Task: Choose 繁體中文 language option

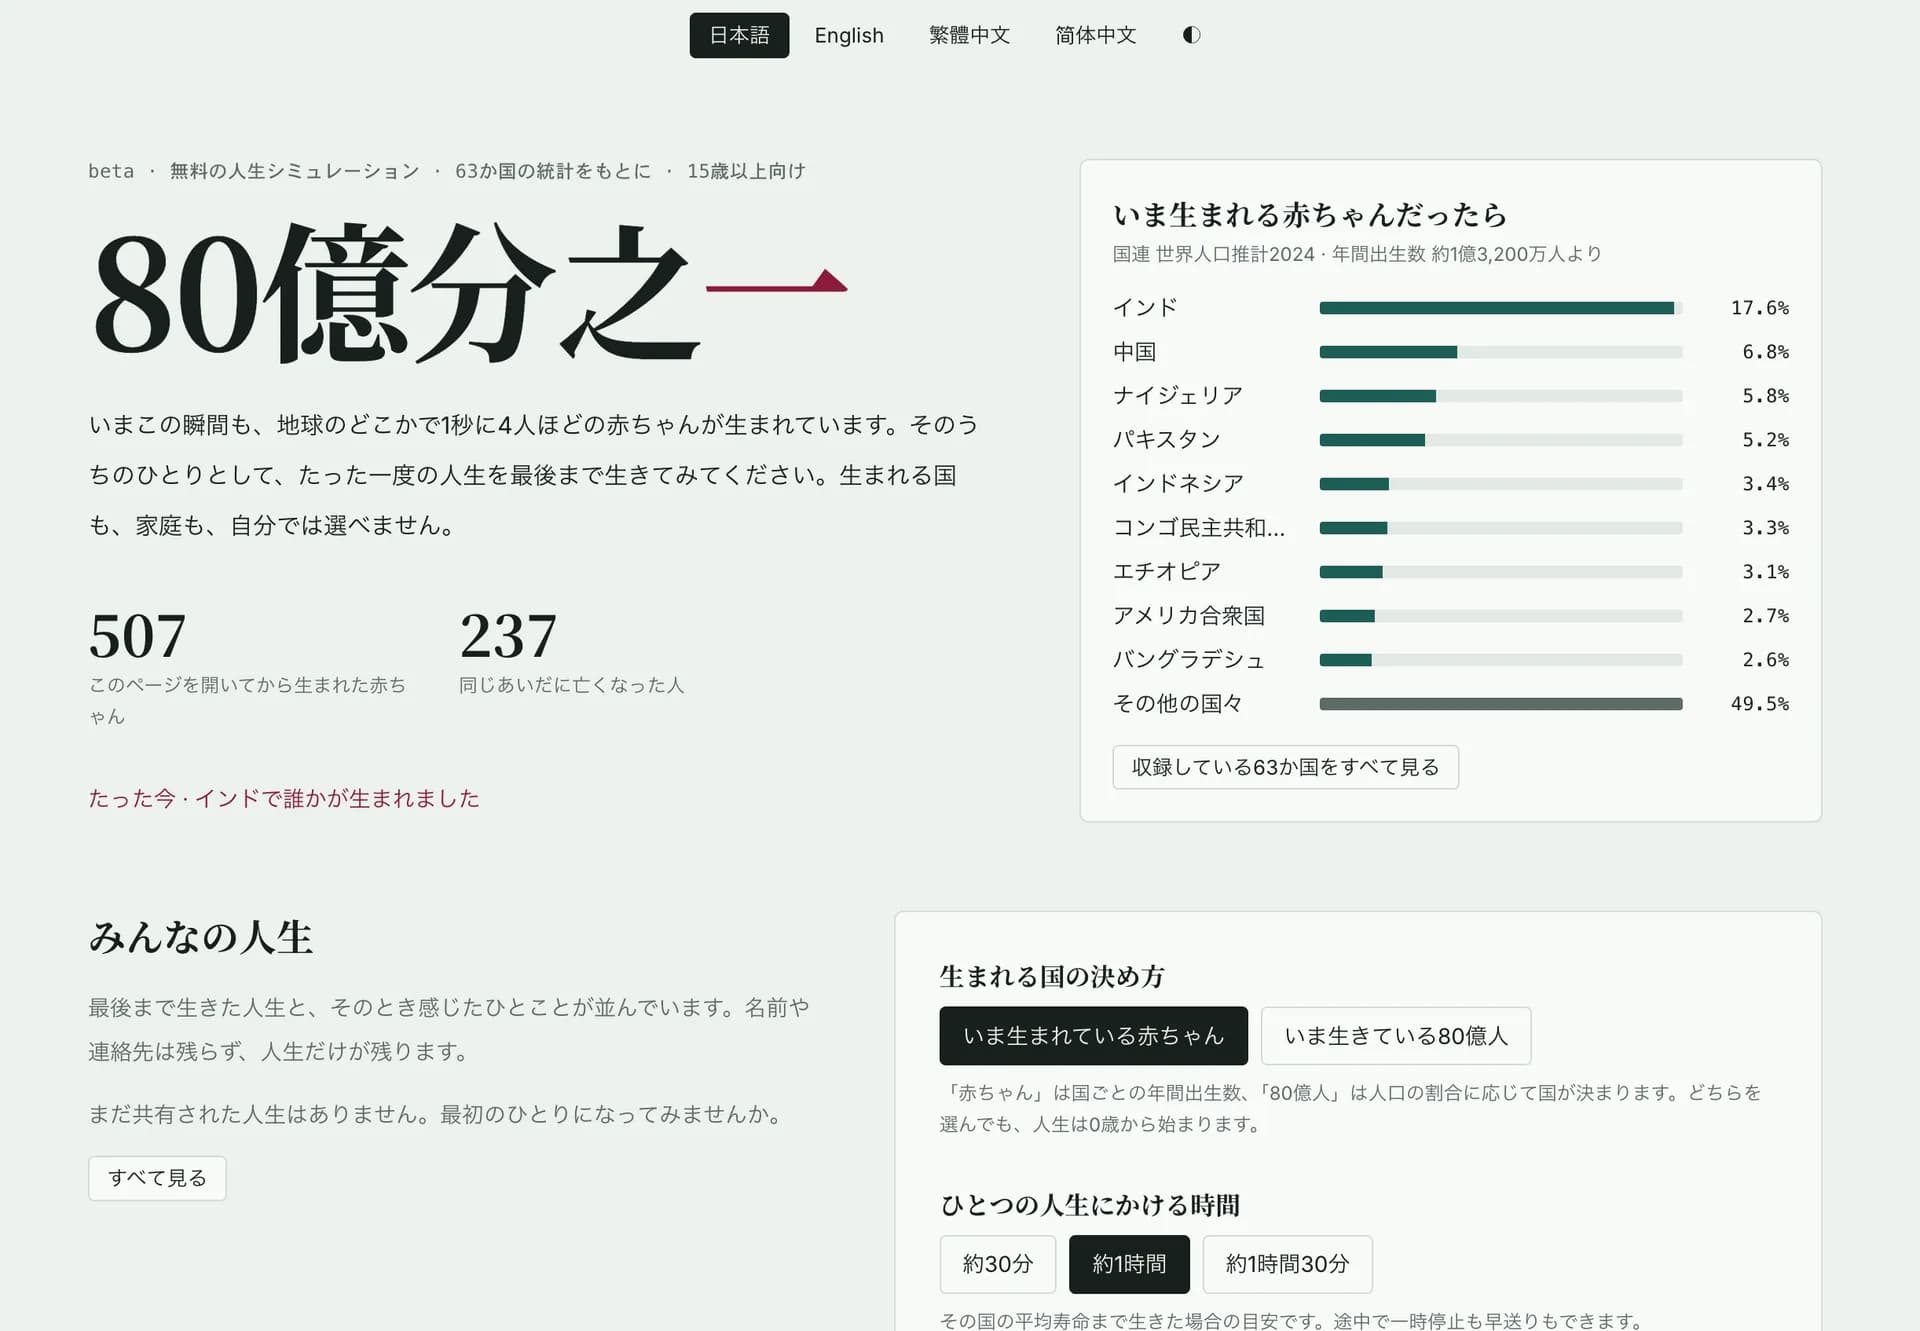Action: click(969, 35)
